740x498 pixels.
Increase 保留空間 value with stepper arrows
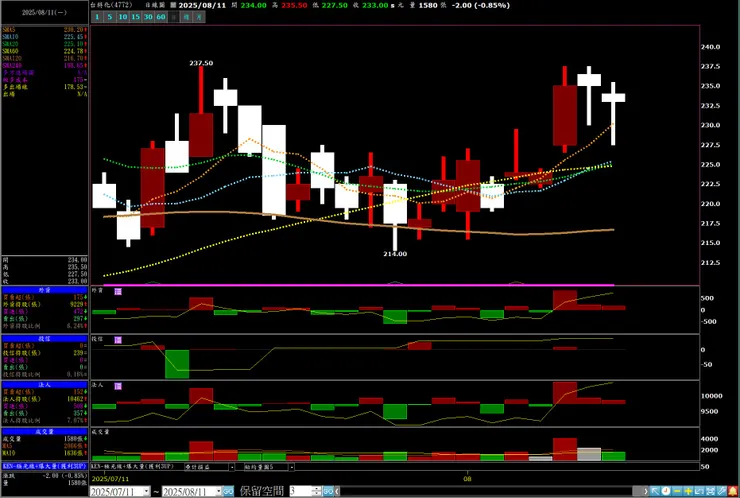point(318,489)
